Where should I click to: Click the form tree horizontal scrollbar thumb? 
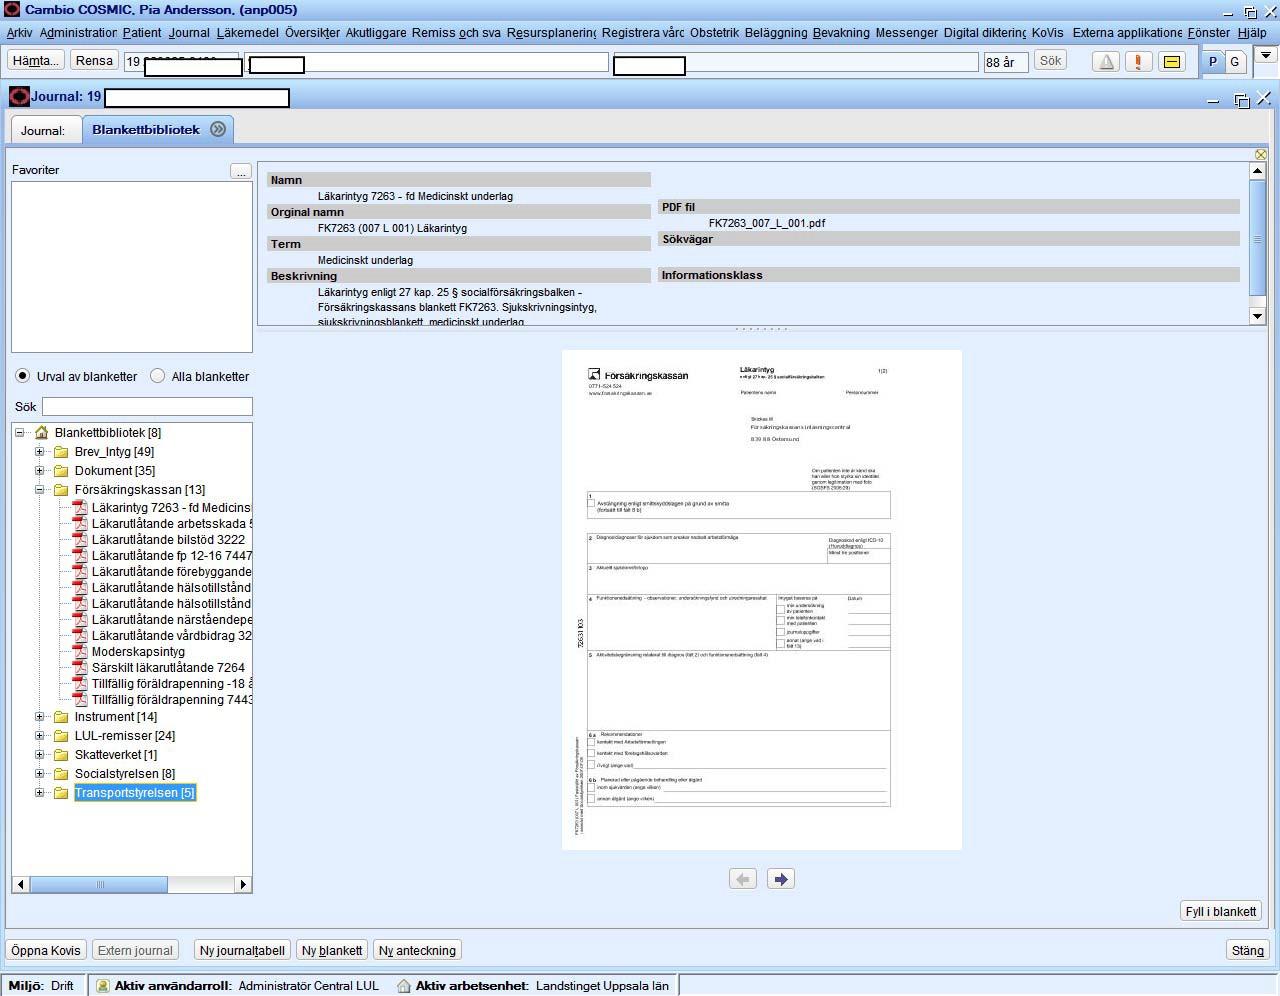point(99,884)
